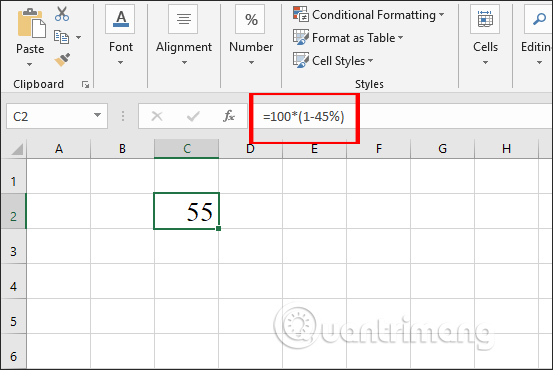Select row 2 header

[13, 211]
